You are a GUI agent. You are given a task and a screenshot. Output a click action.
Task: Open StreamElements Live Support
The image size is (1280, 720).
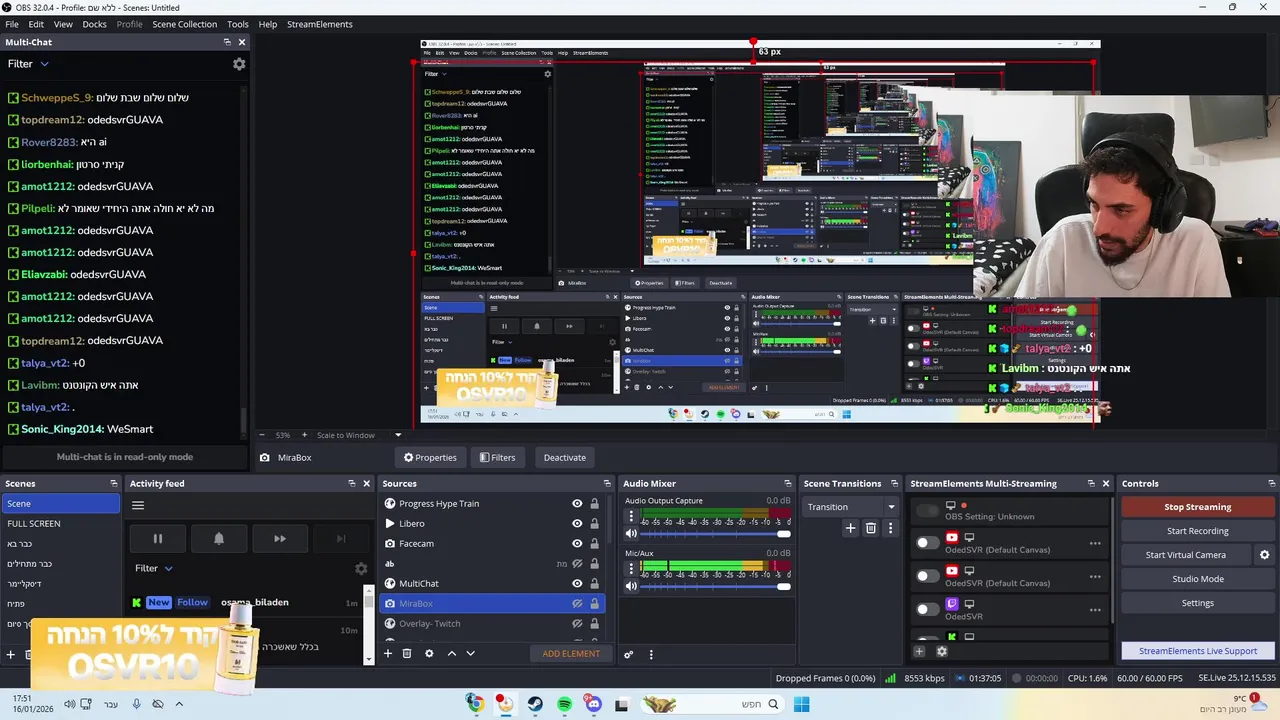click(1197, 651)
